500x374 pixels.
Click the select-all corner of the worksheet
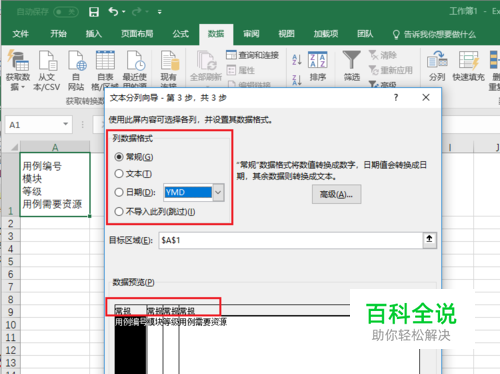coord(13,147)
